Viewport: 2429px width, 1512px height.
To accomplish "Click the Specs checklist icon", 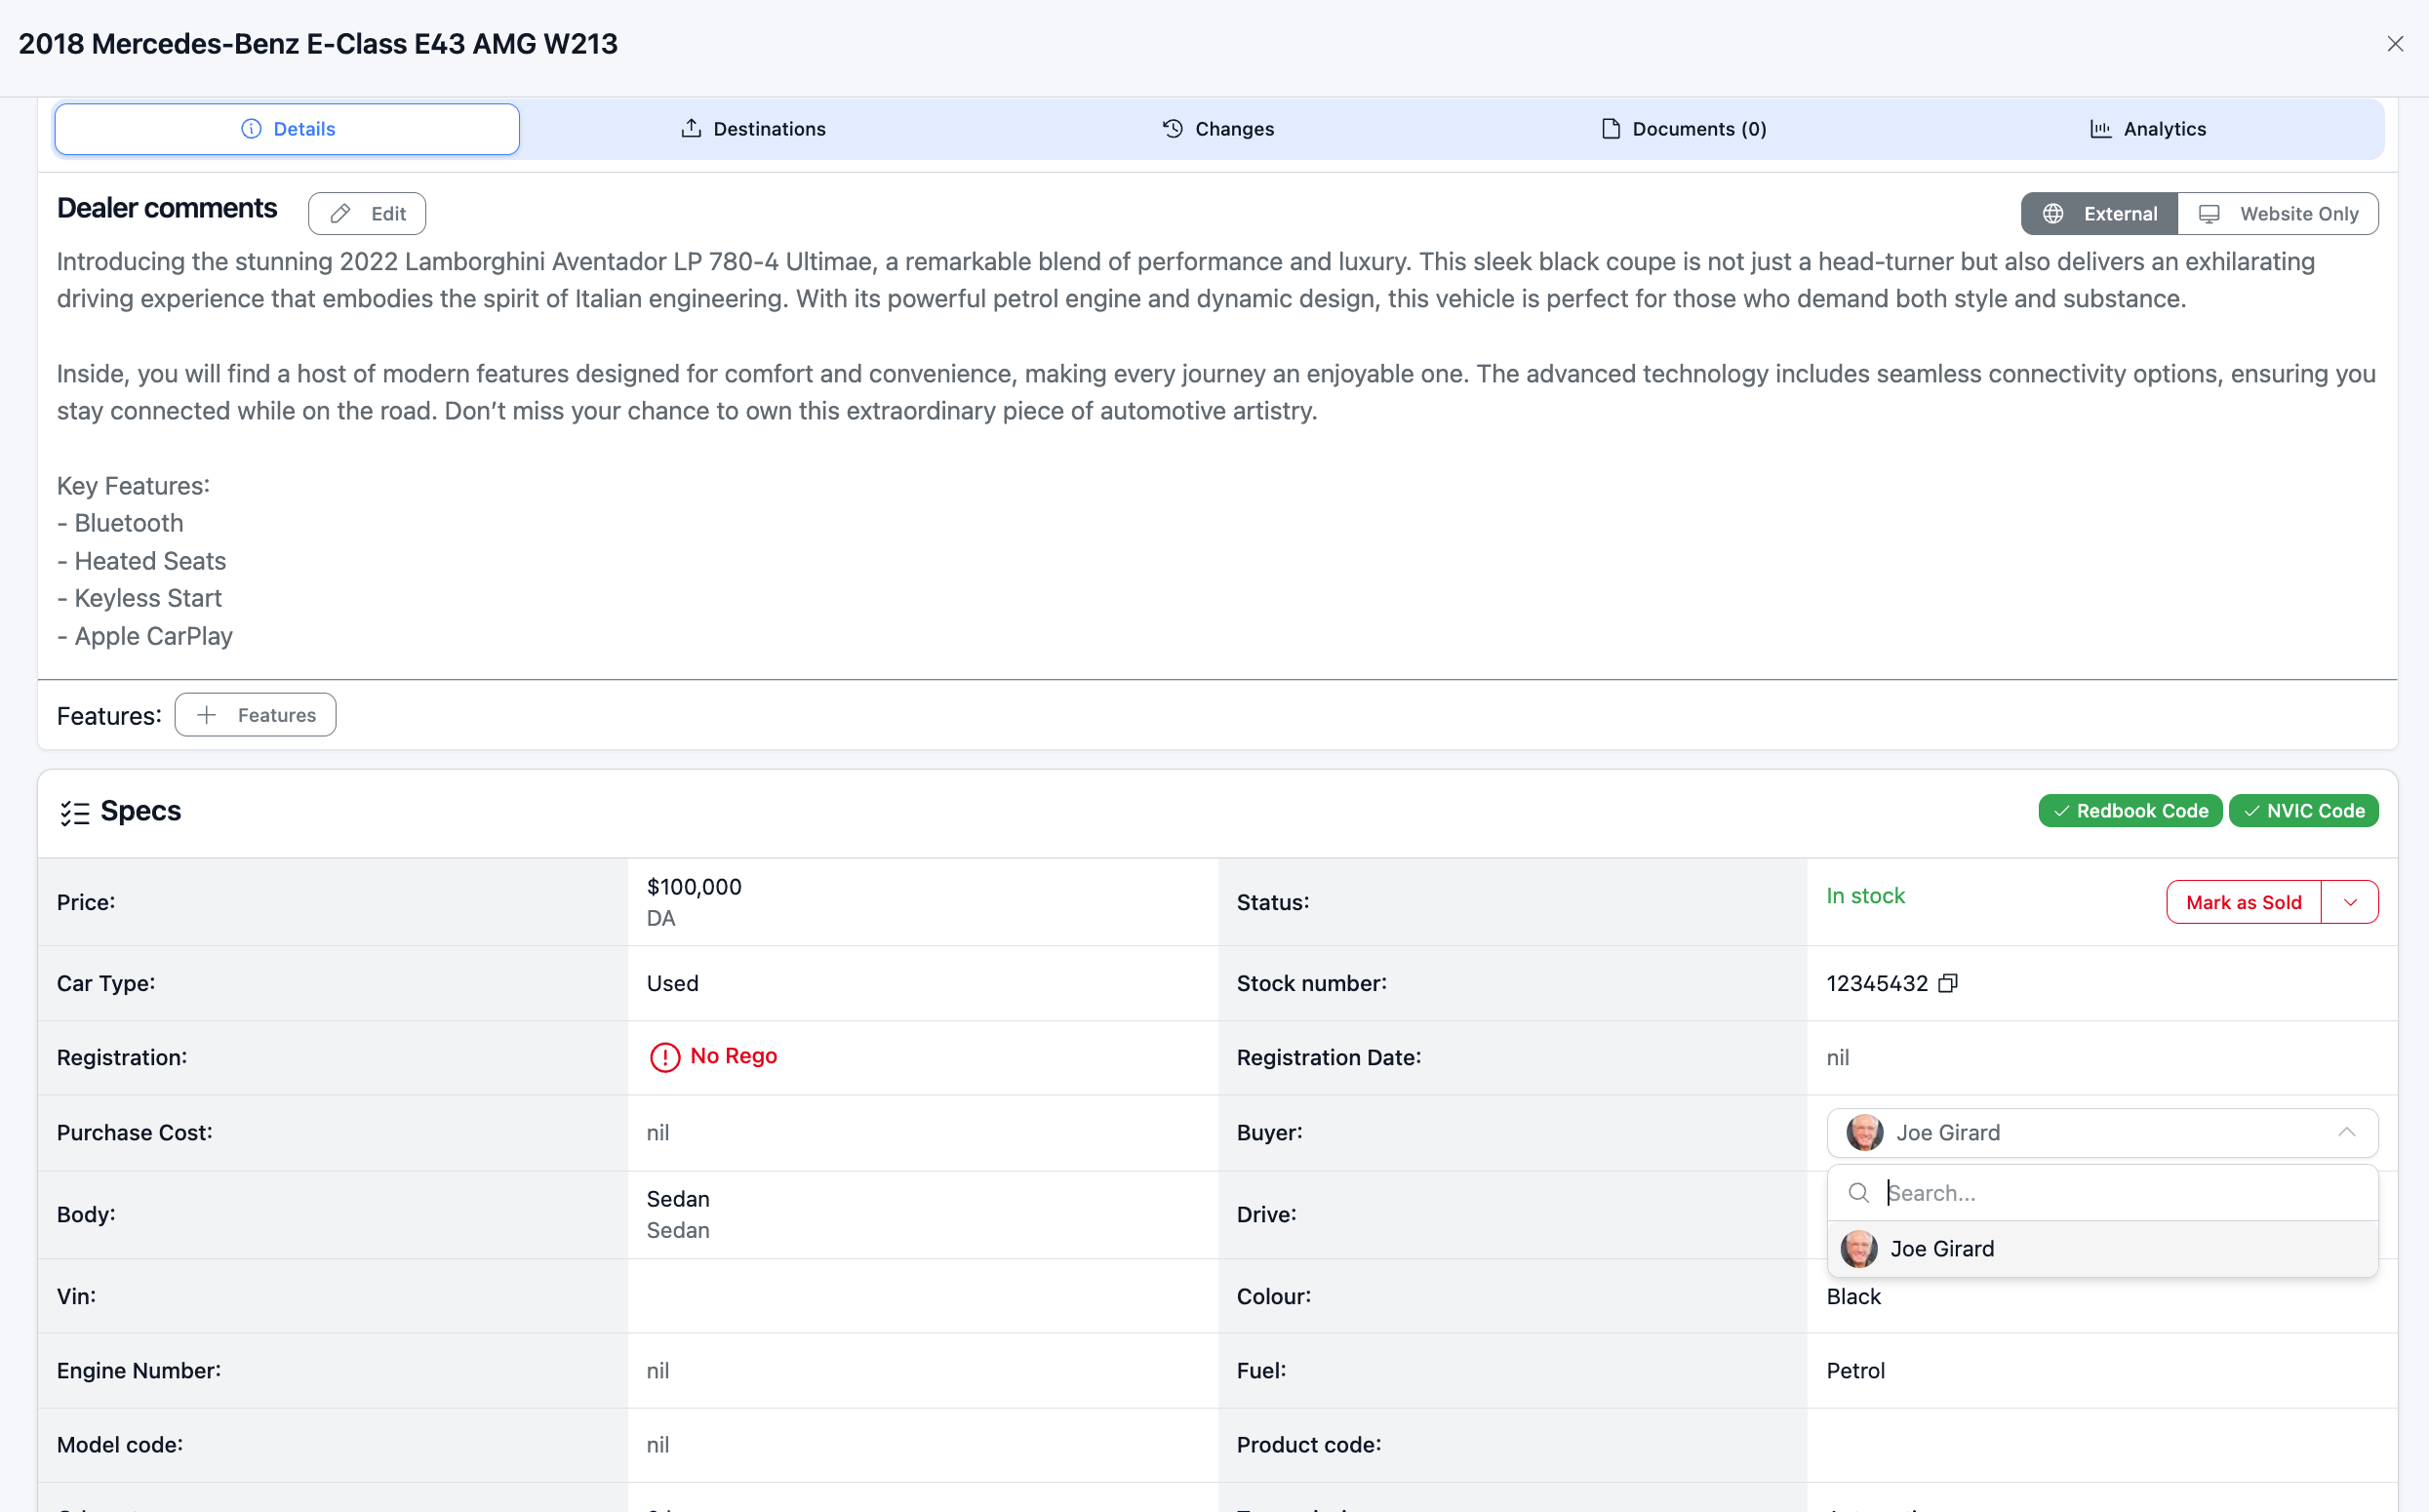I will (x=74, y=812).
